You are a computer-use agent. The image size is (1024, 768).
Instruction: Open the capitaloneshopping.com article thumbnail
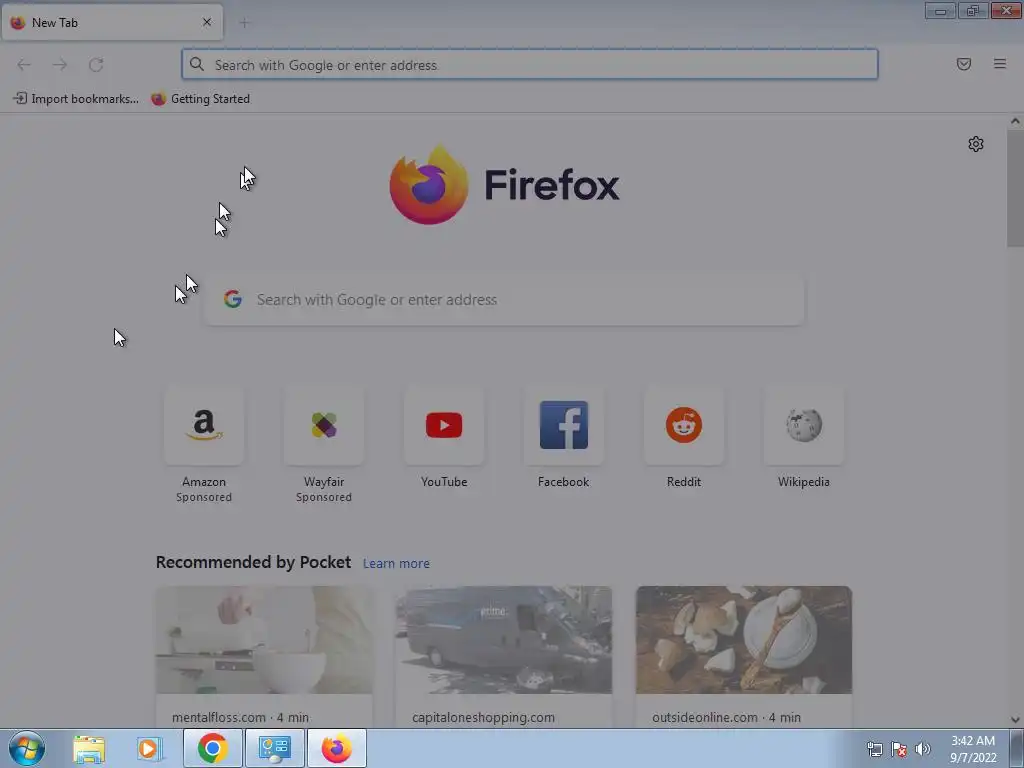point(504,640)
